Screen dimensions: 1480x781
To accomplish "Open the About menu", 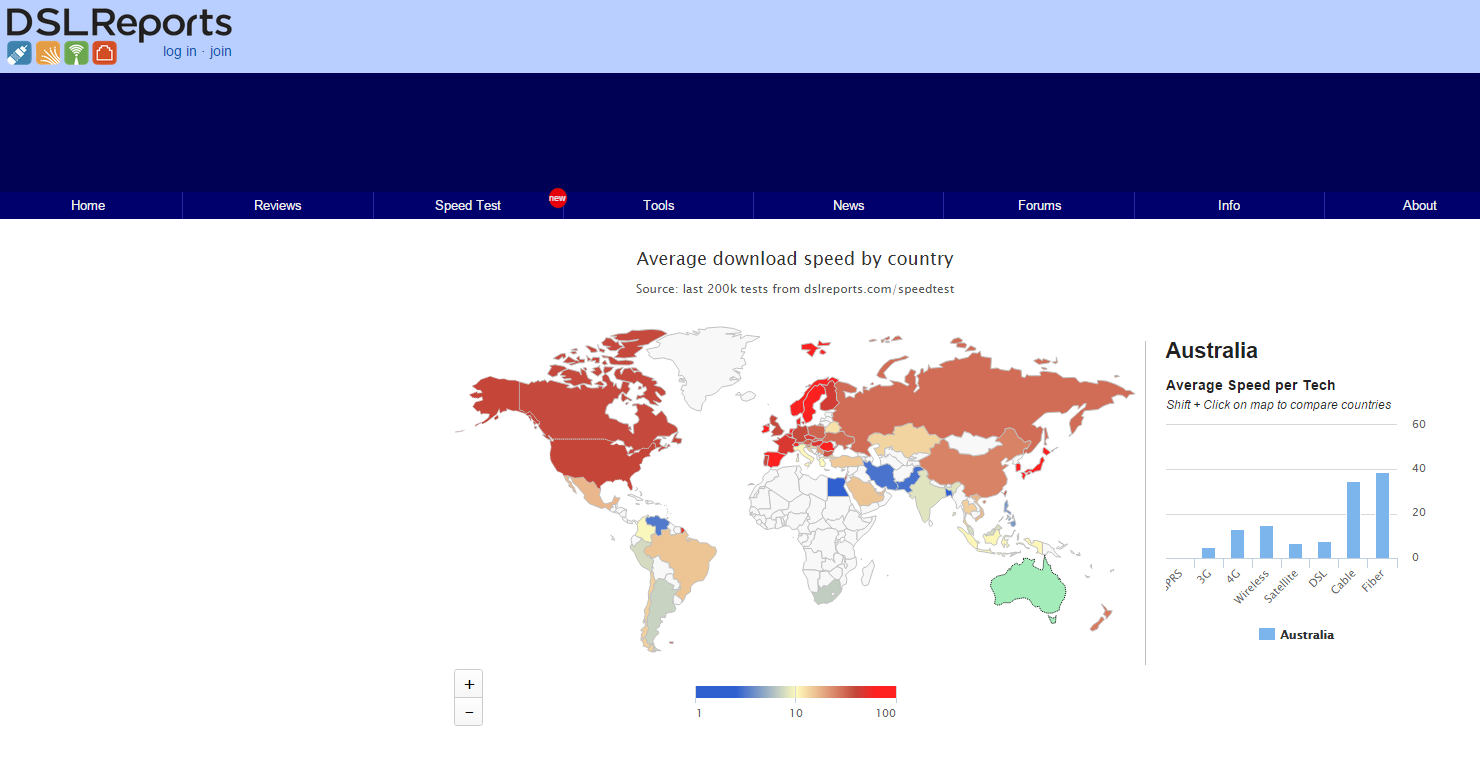I will coord(1420,205).
